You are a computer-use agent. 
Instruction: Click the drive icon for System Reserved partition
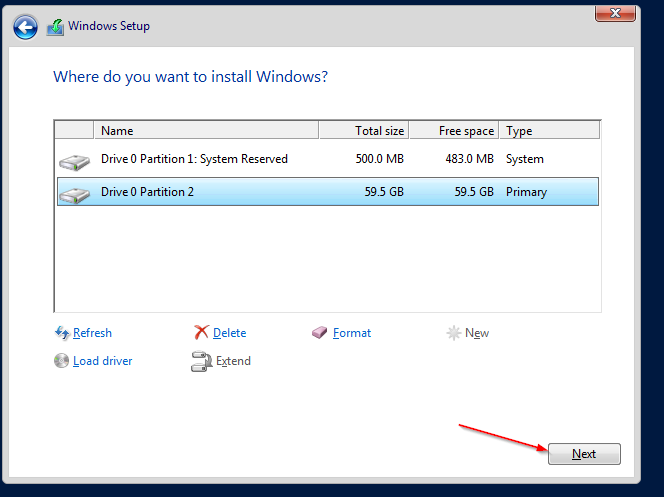75,162
